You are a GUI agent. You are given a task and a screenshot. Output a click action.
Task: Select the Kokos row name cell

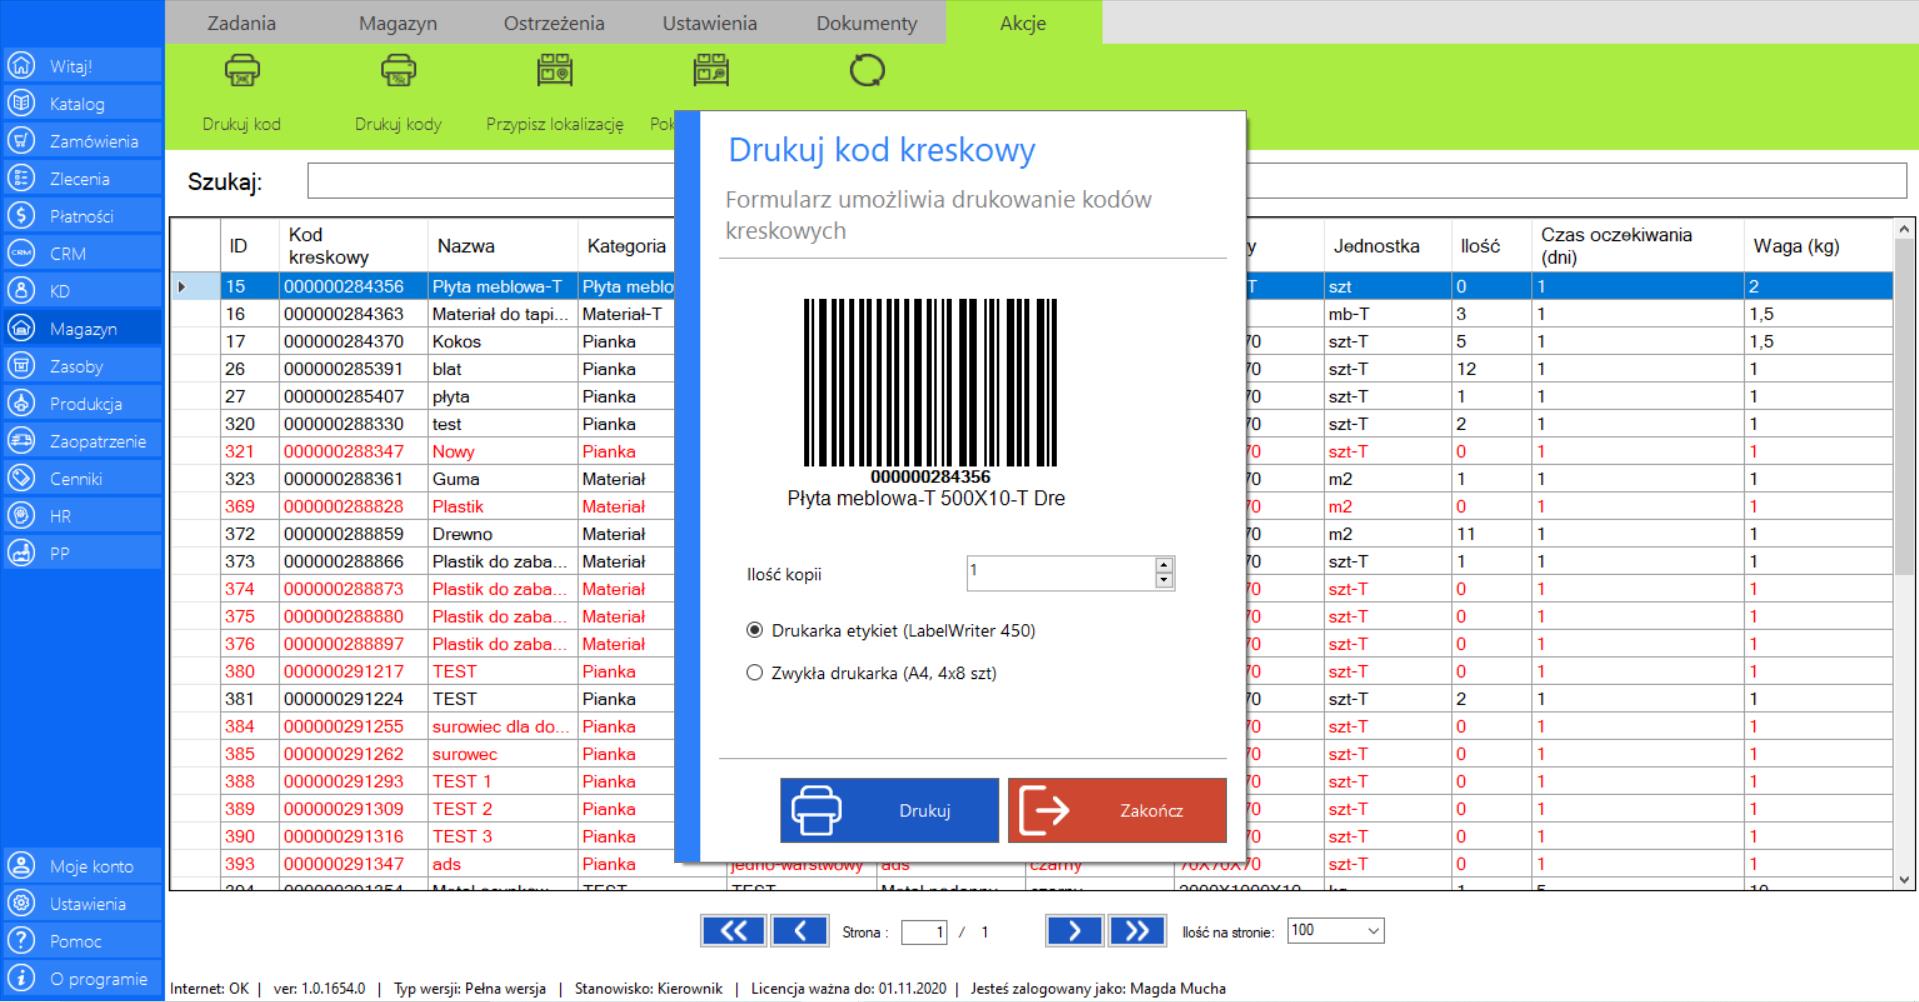coord(502,341)
